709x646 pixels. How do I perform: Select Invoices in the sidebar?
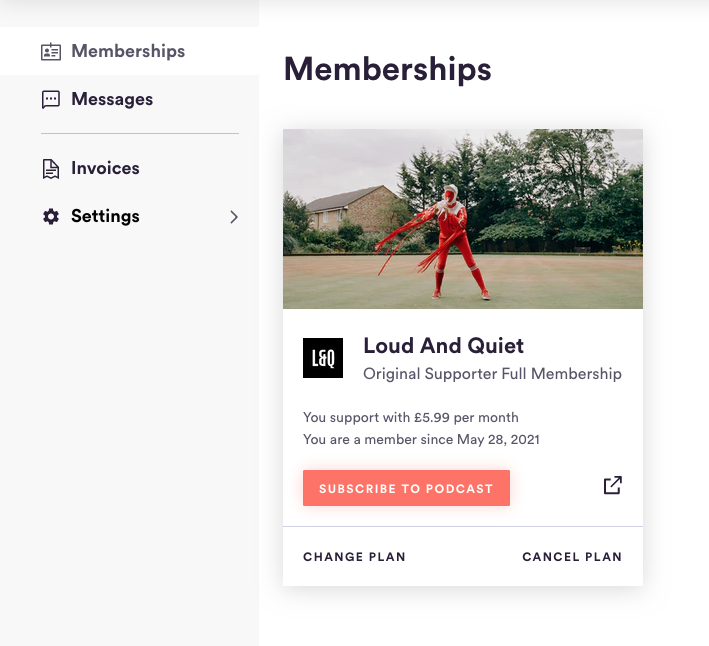(x=129, y=168)
